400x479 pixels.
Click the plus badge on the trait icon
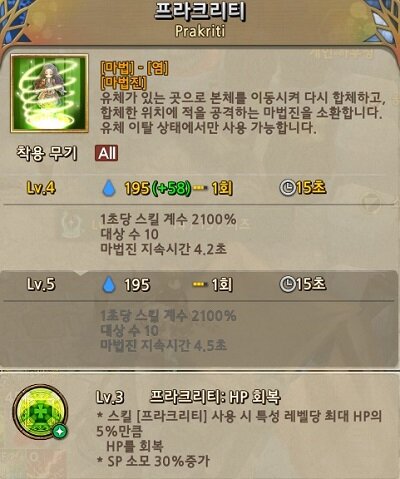[x=60, y=431]
